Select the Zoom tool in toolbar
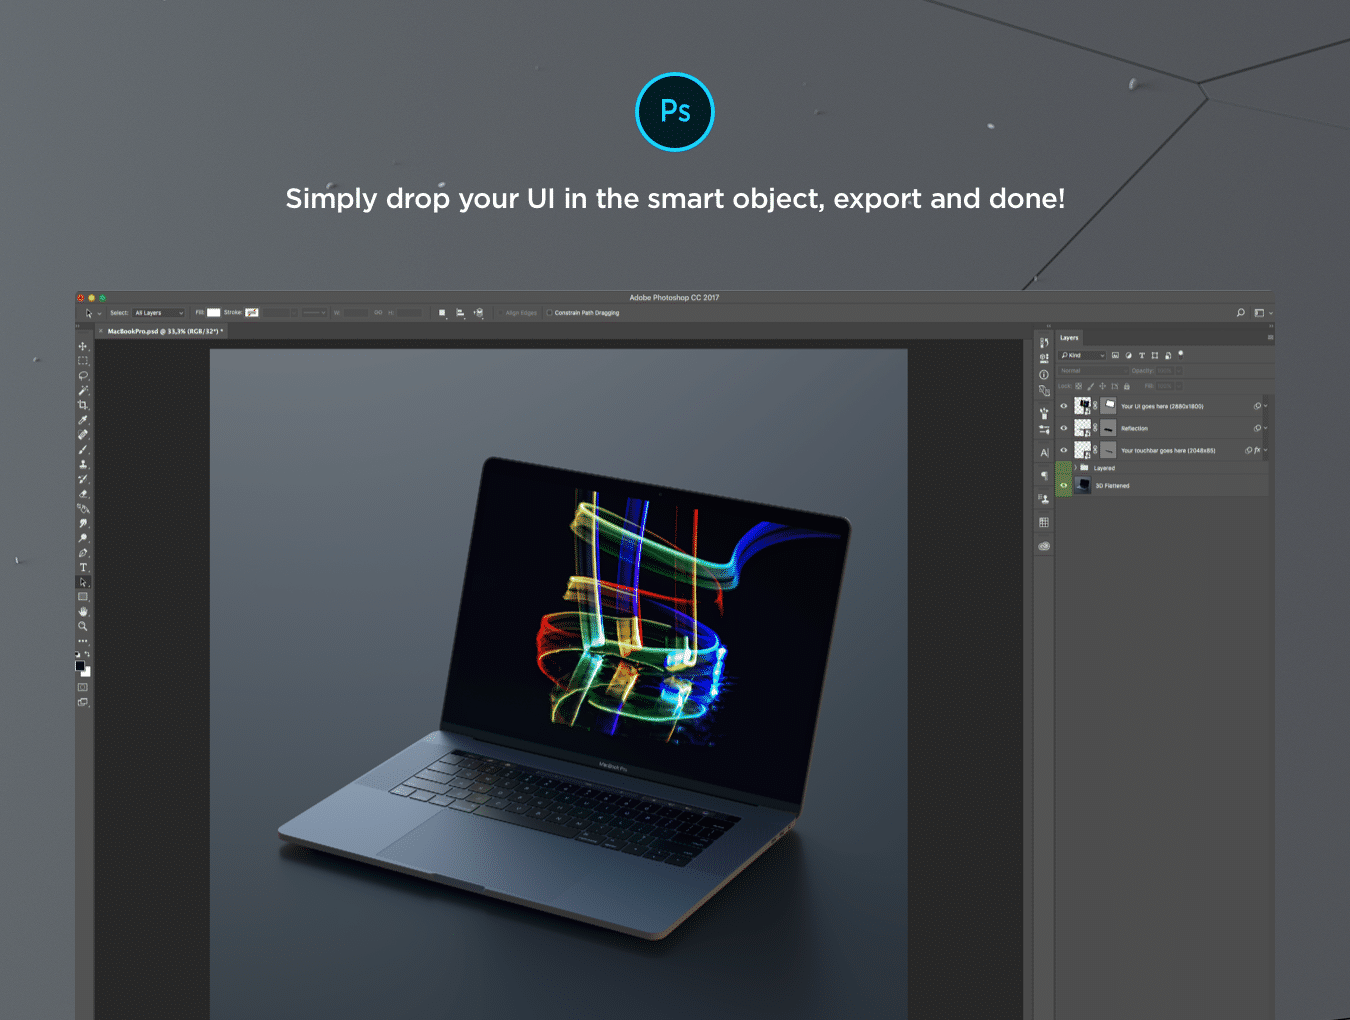1350x1020 pixels. click(x=83, y=626)
